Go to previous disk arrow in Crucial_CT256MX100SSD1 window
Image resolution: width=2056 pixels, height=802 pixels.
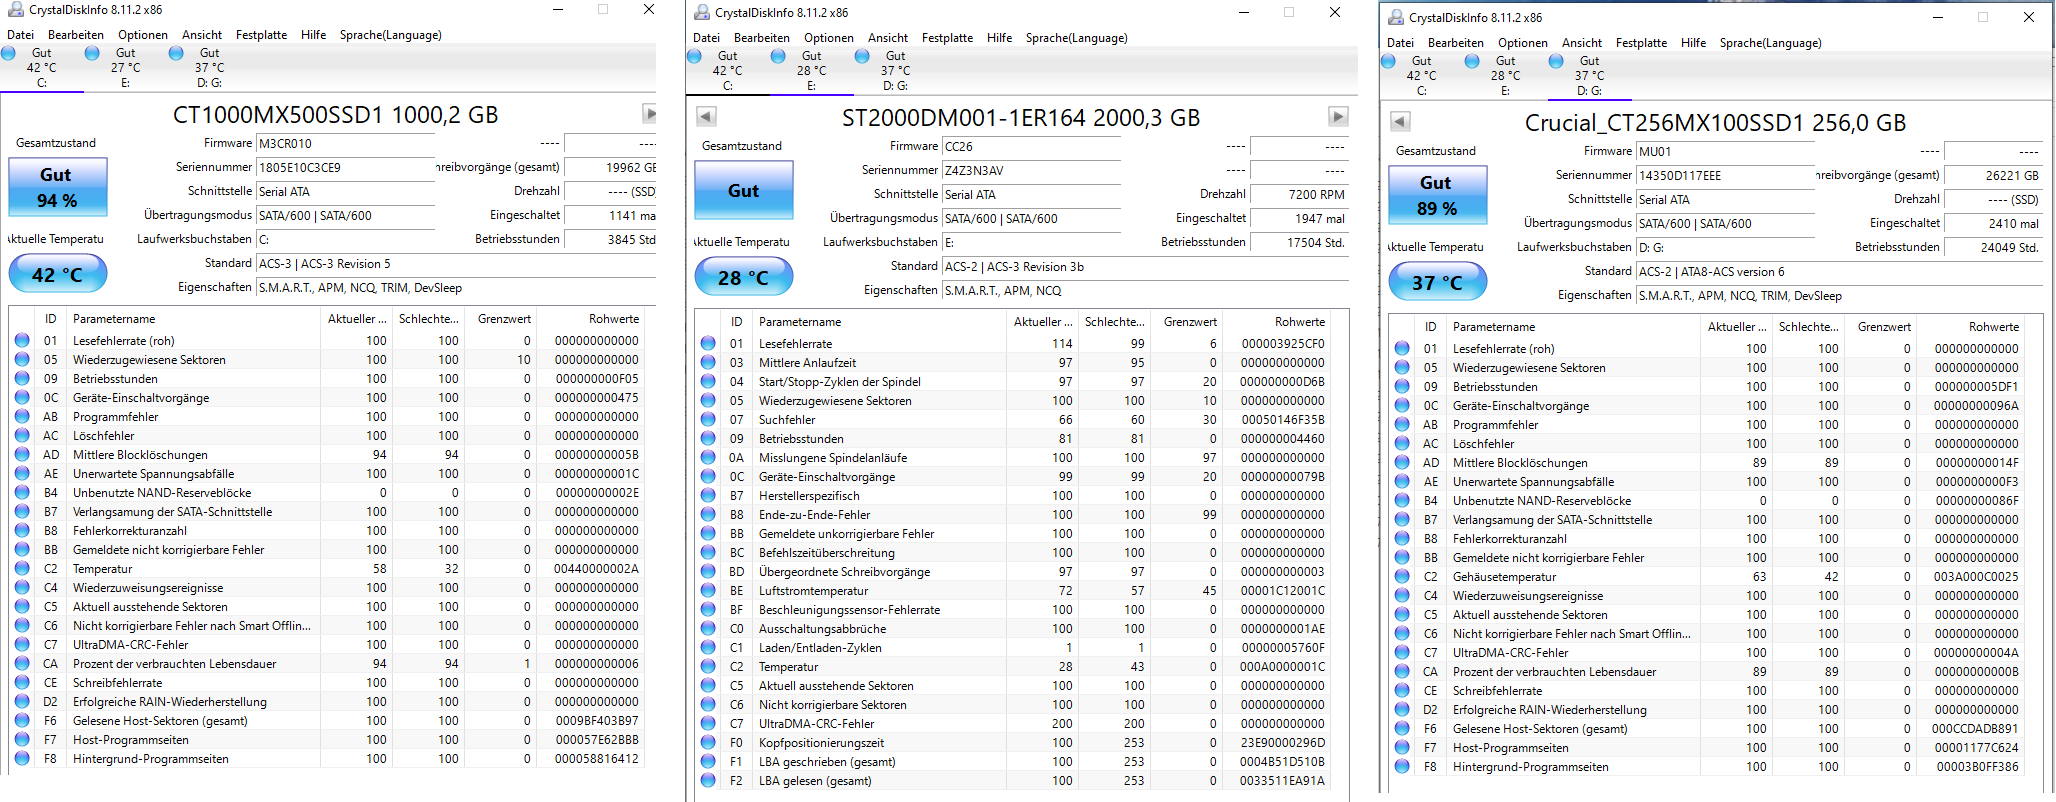(1400, 121)
